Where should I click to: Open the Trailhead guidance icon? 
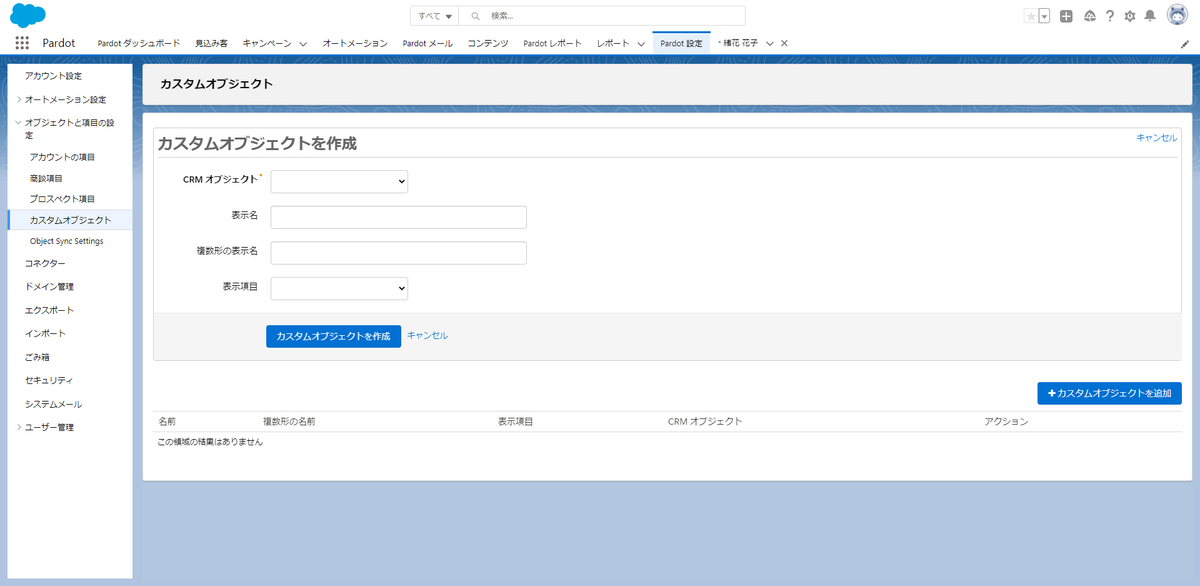coord(1089,16)
